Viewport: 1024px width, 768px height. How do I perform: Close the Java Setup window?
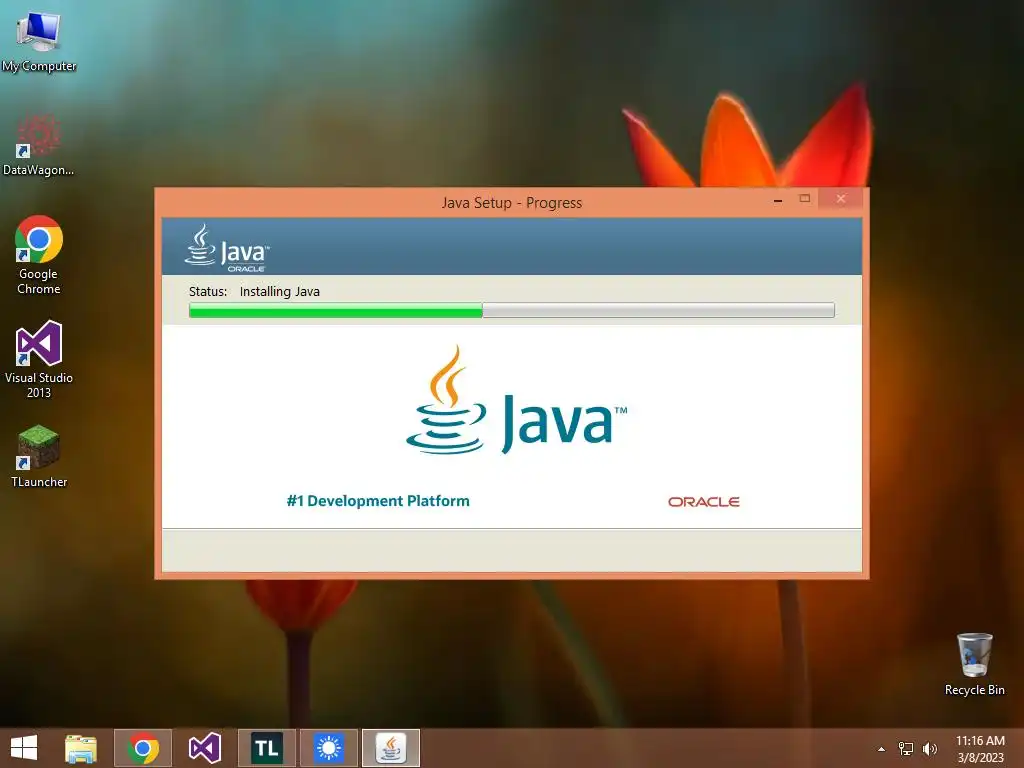coord(841,199)
